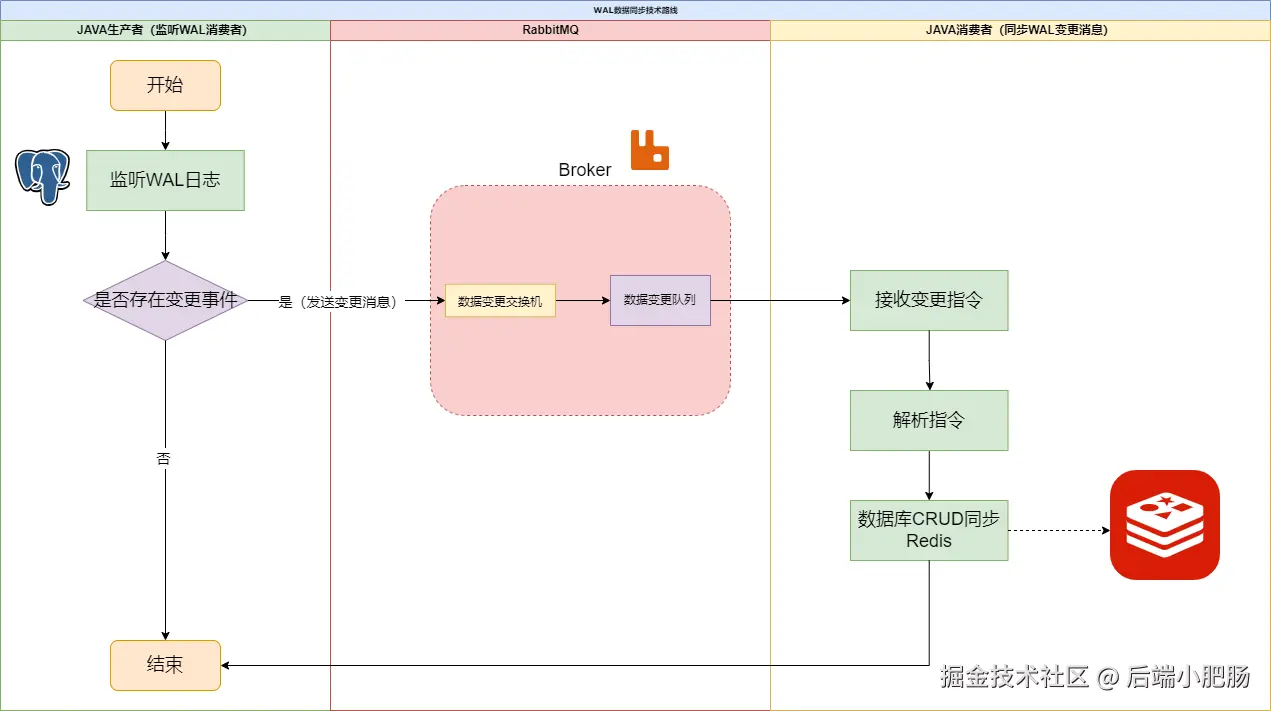
Task: Click the 数据变更队列 queue node
Action: click(x=660, y=300)
